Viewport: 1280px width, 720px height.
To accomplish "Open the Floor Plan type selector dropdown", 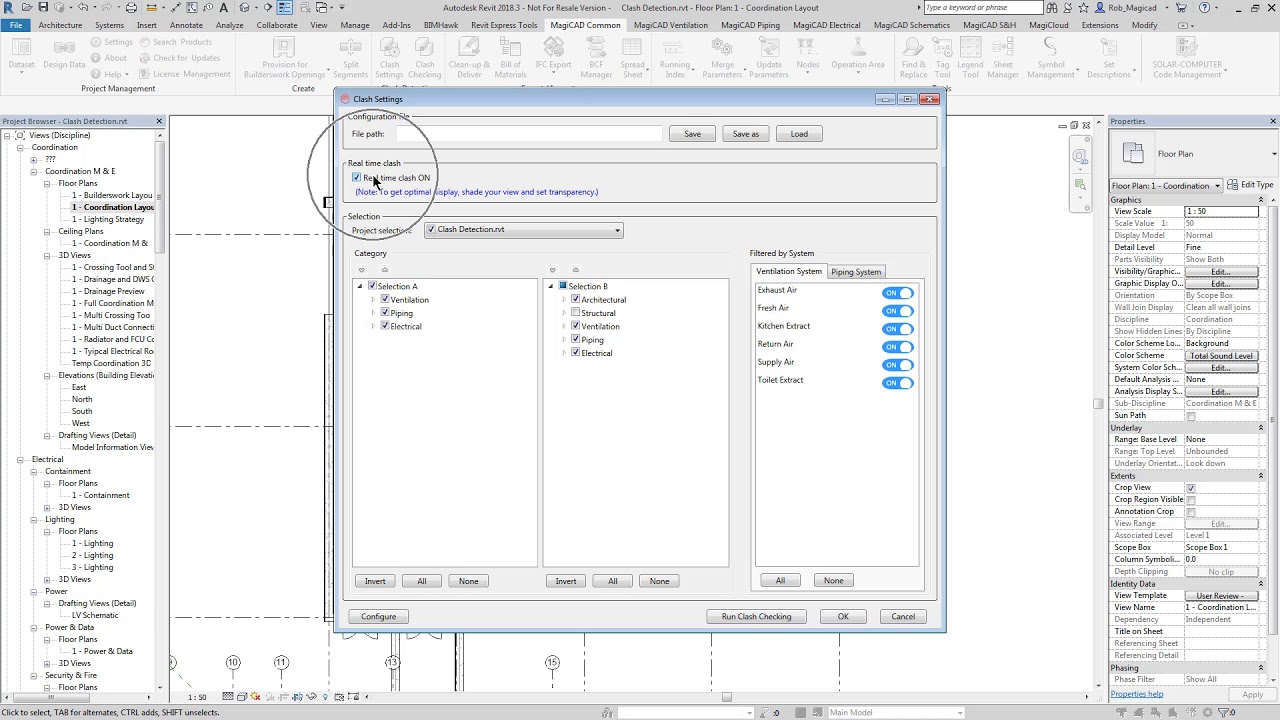I will click(1166, 186).
